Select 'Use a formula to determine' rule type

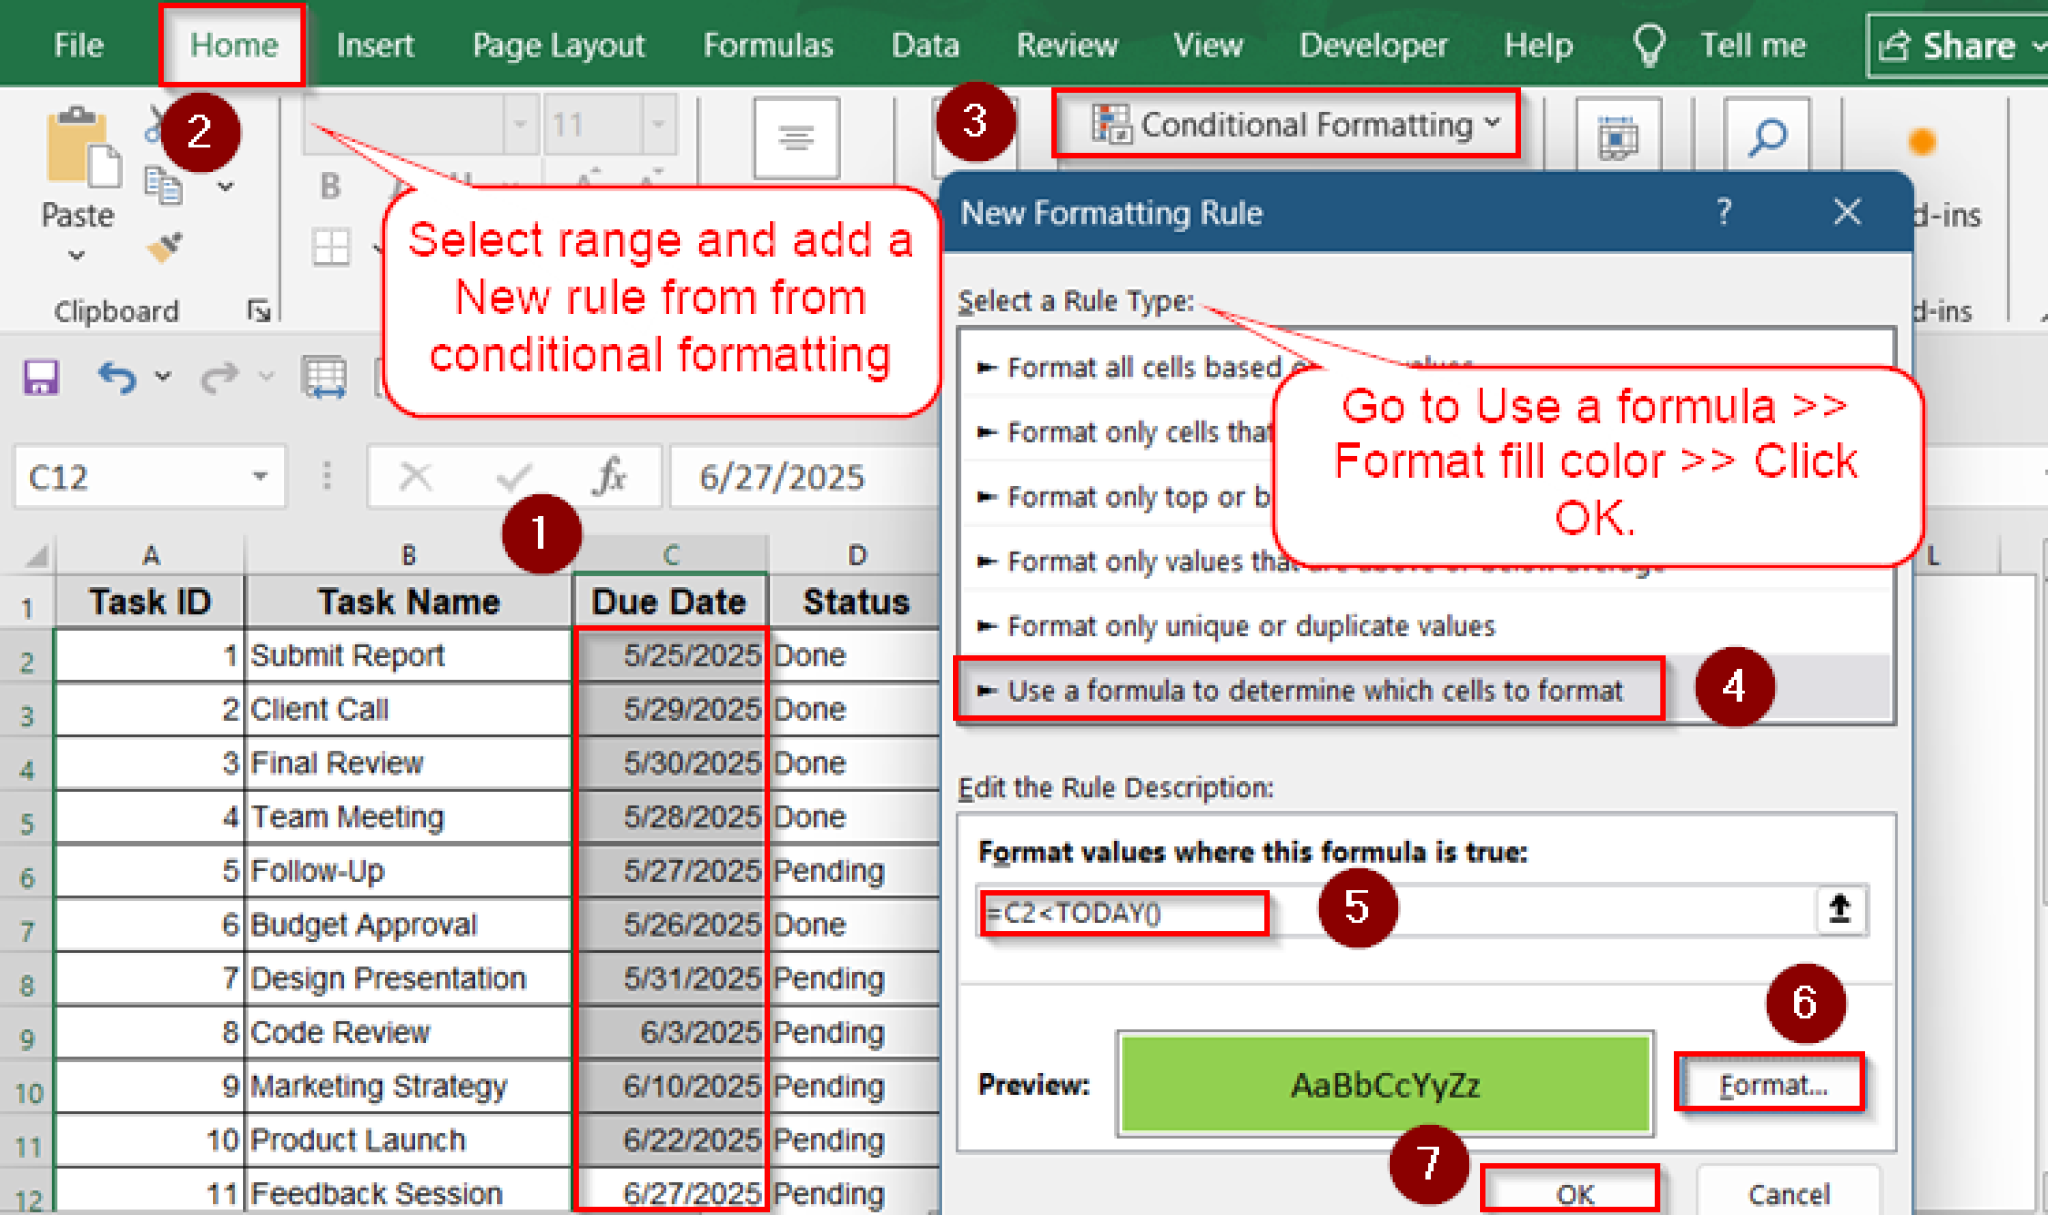[1313, 690]
